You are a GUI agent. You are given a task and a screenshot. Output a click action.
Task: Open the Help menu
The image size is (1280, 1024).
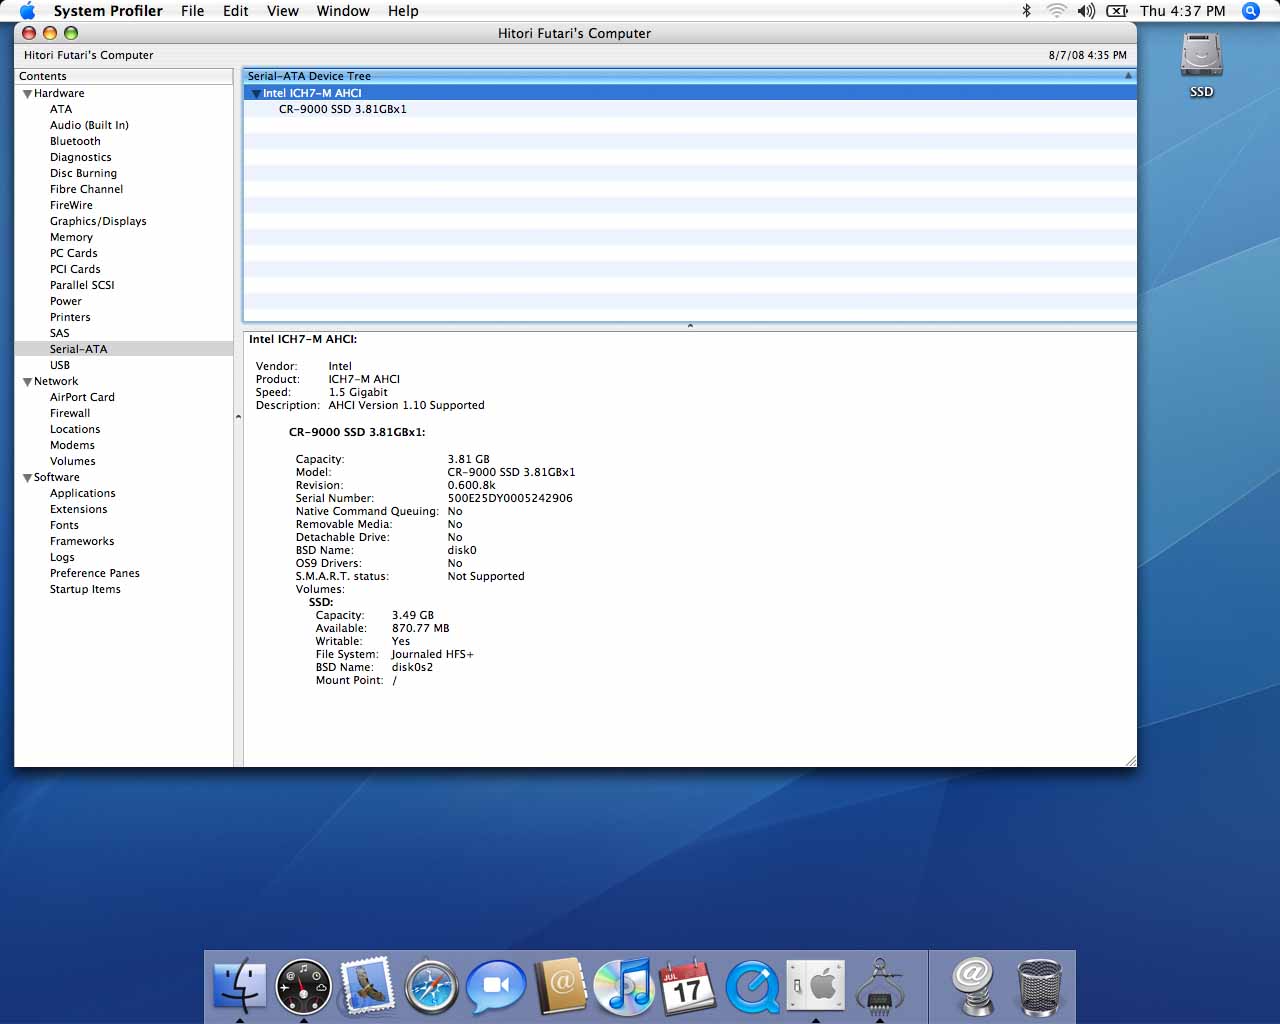403,11
